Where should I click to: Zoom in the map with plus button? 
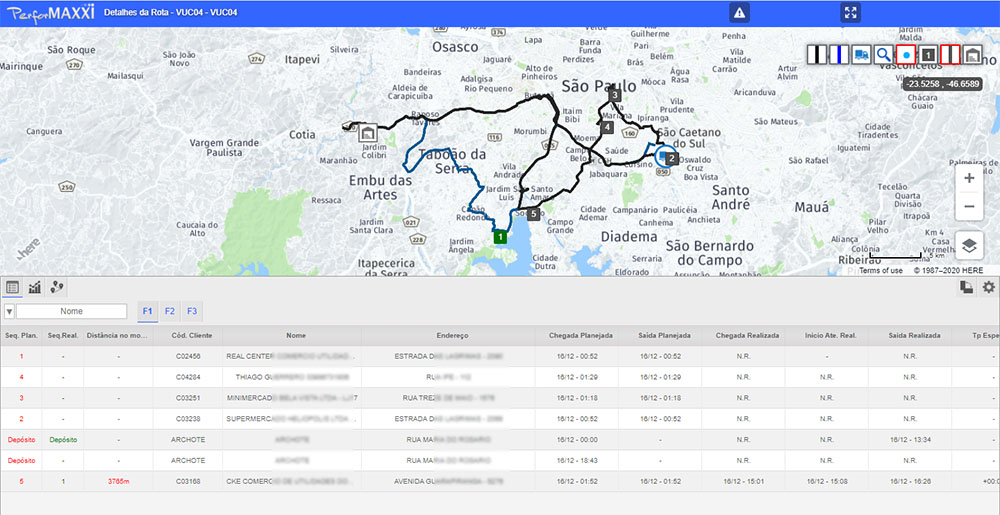[x=969, y=178]
